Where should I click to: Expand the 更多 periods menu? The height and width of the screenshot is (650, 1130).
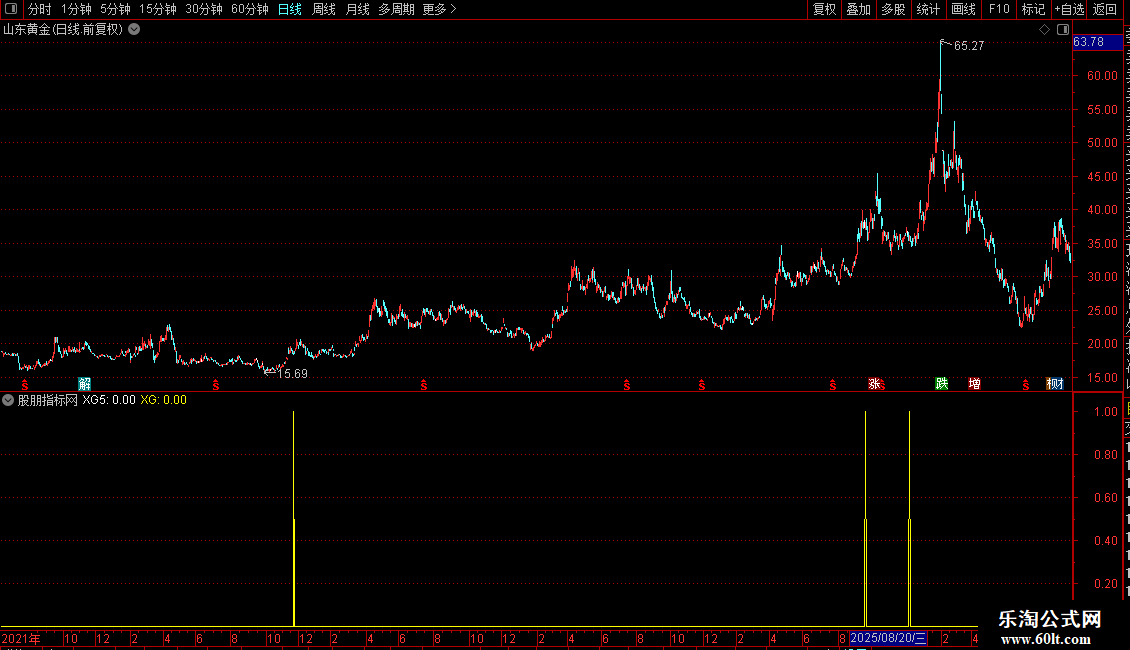point(439,9)
